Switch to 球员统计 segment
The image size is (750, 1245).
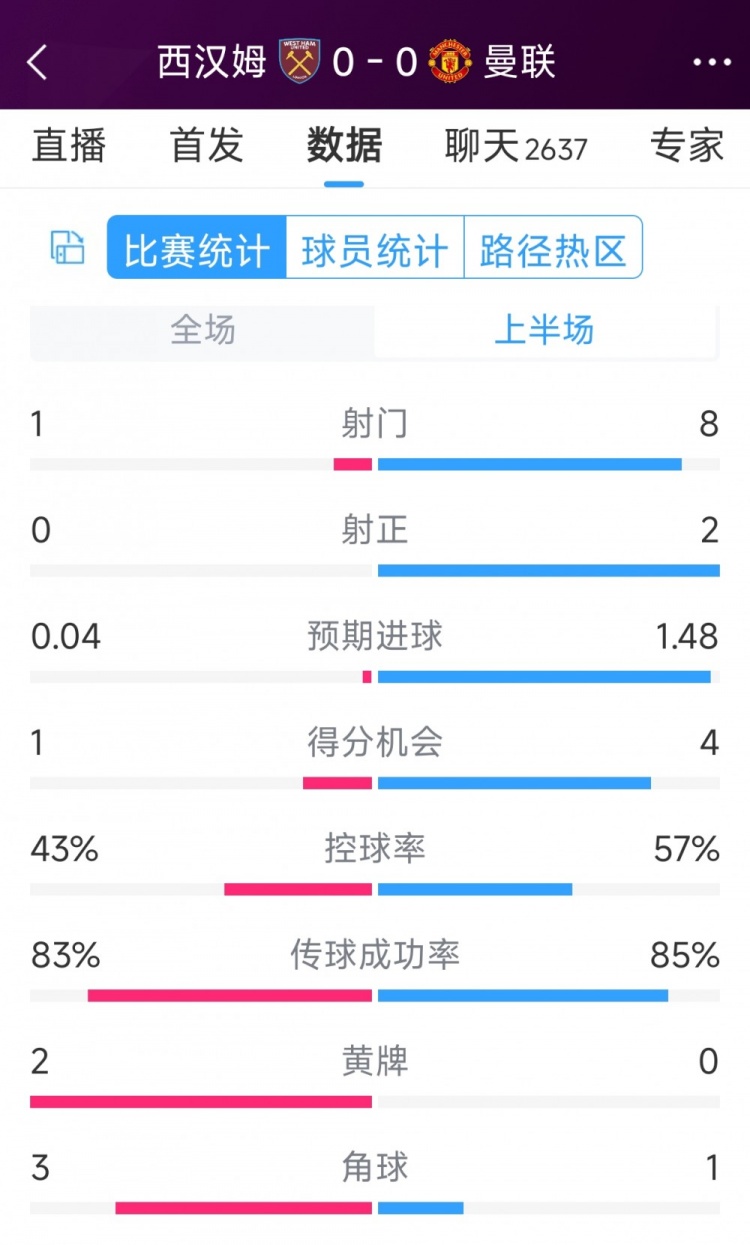click(x=375, y=248)
